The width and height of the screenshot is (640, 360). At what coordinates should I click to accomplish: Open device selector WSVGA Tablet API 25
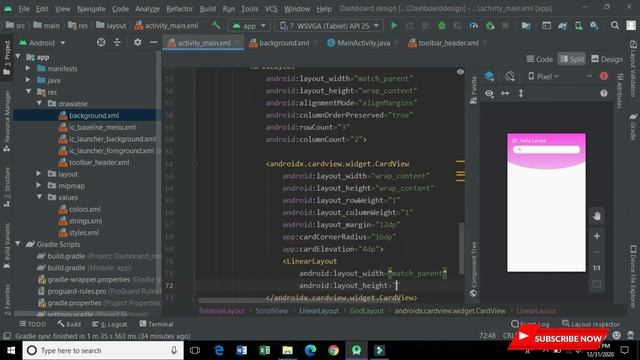329,26
